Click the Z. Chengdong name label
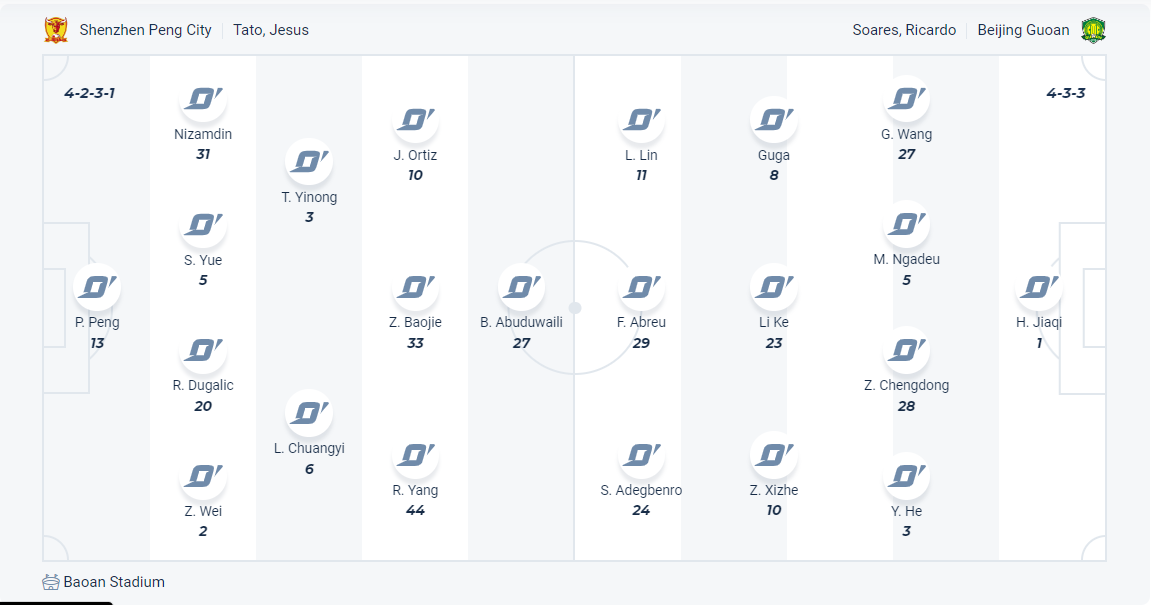The width and height of the screenshot is (1151, 605). click(x=907, y=385)
